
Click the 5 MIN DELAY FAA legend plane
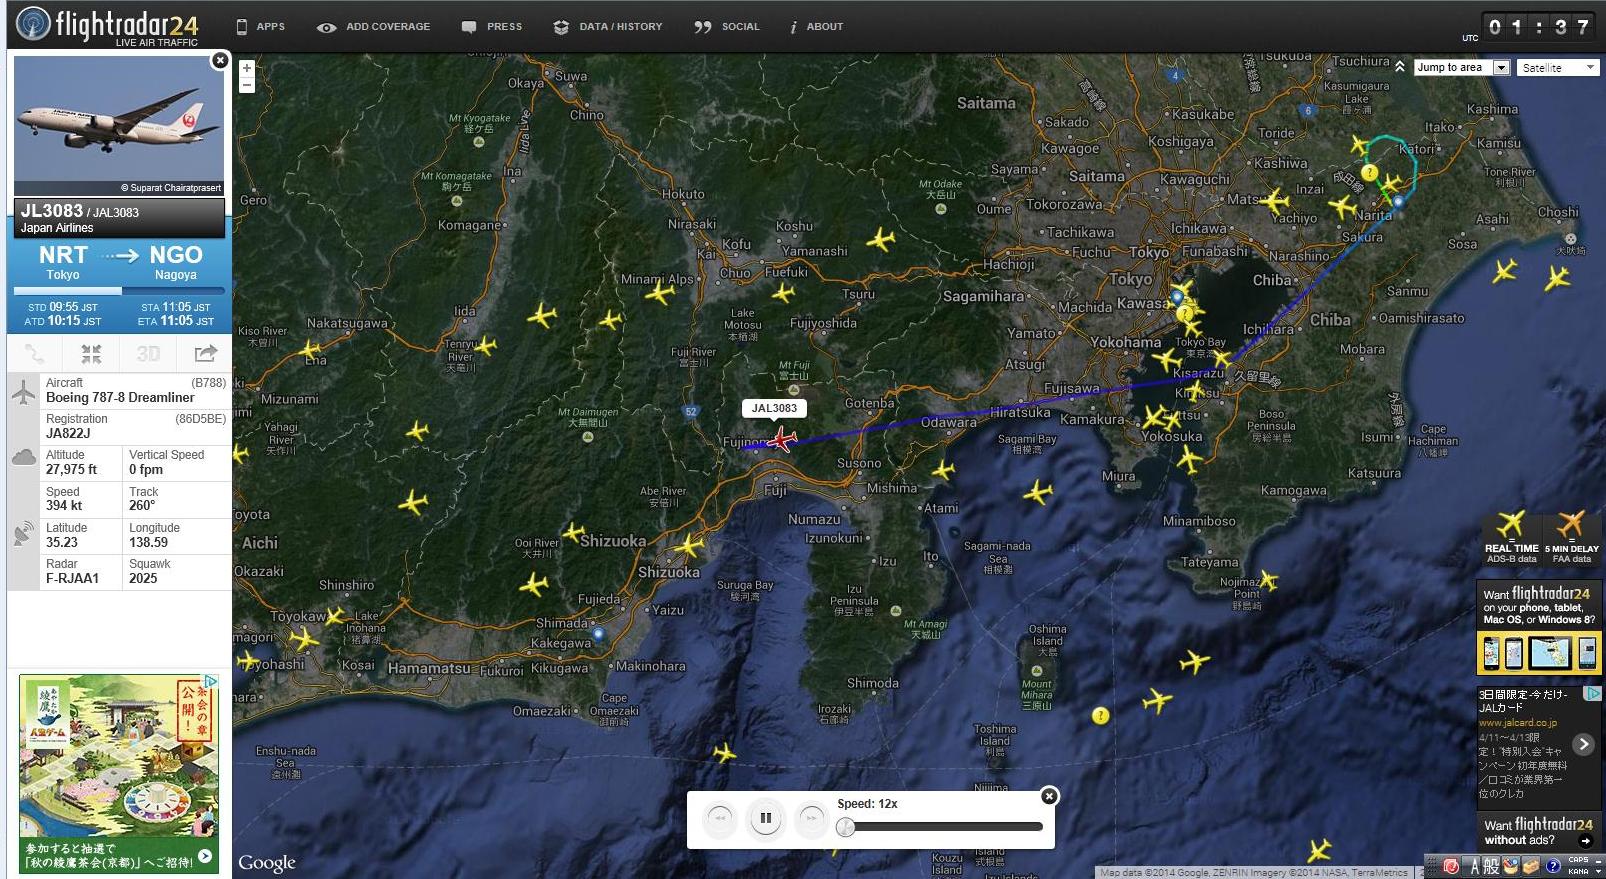pos(1570,524)
